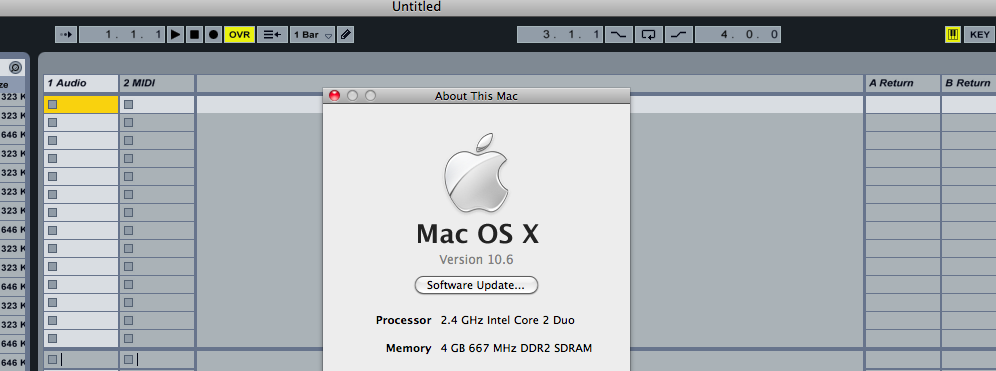This screenshot has width=996, height=371.
Task: Click the stop-clips square below the 2 MIDI slots
Action: click(128, 360)
